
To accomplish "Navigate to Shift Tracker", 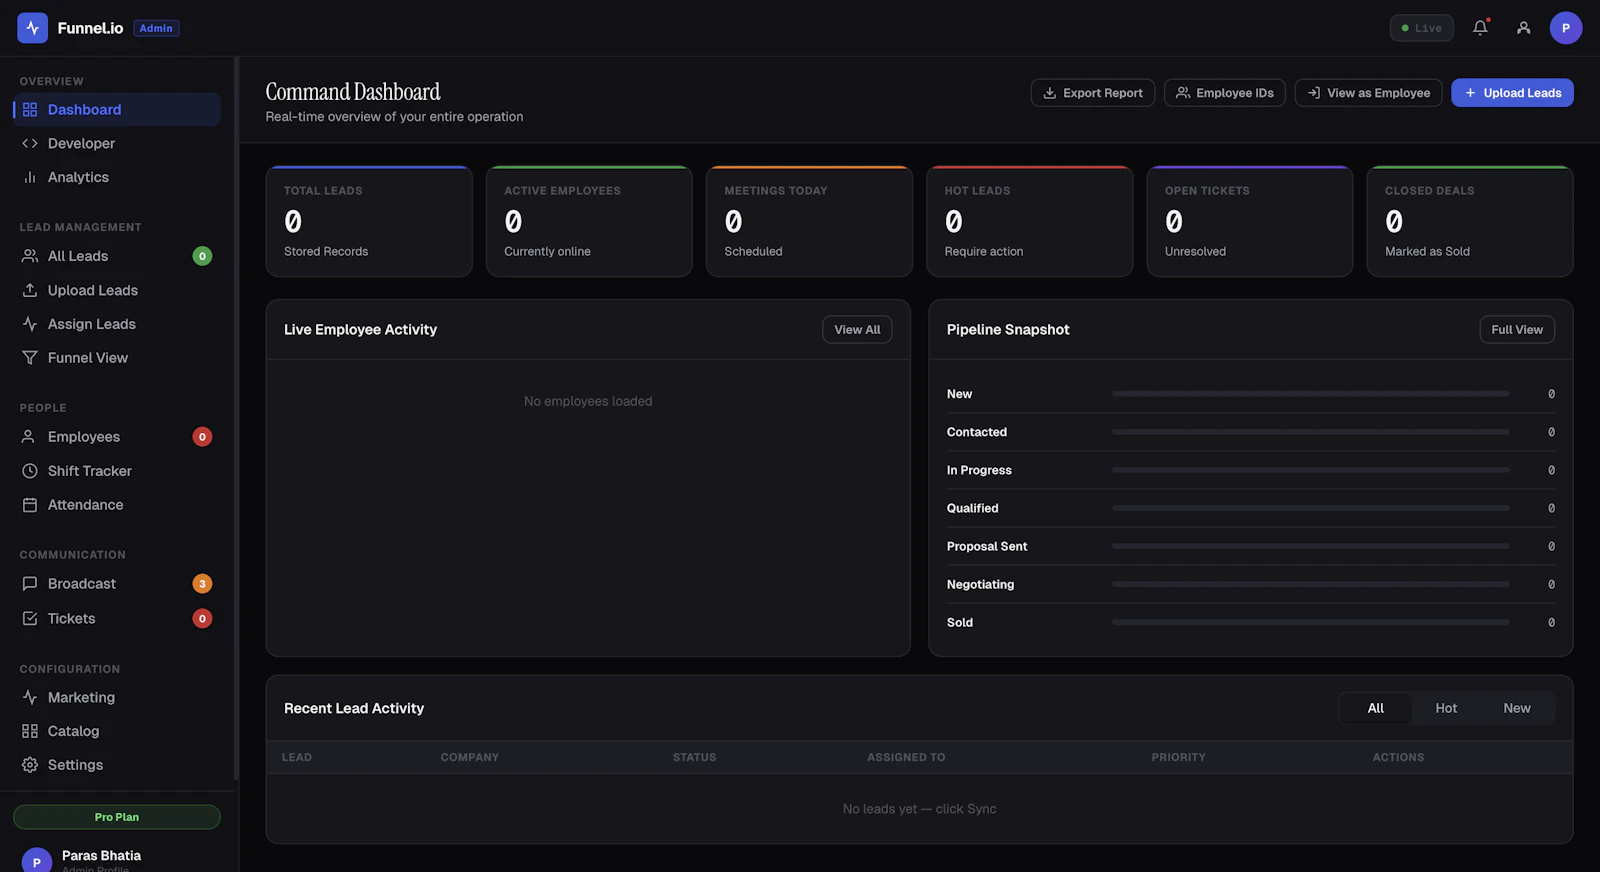I will pyautogui.click(x=117, y=471).
